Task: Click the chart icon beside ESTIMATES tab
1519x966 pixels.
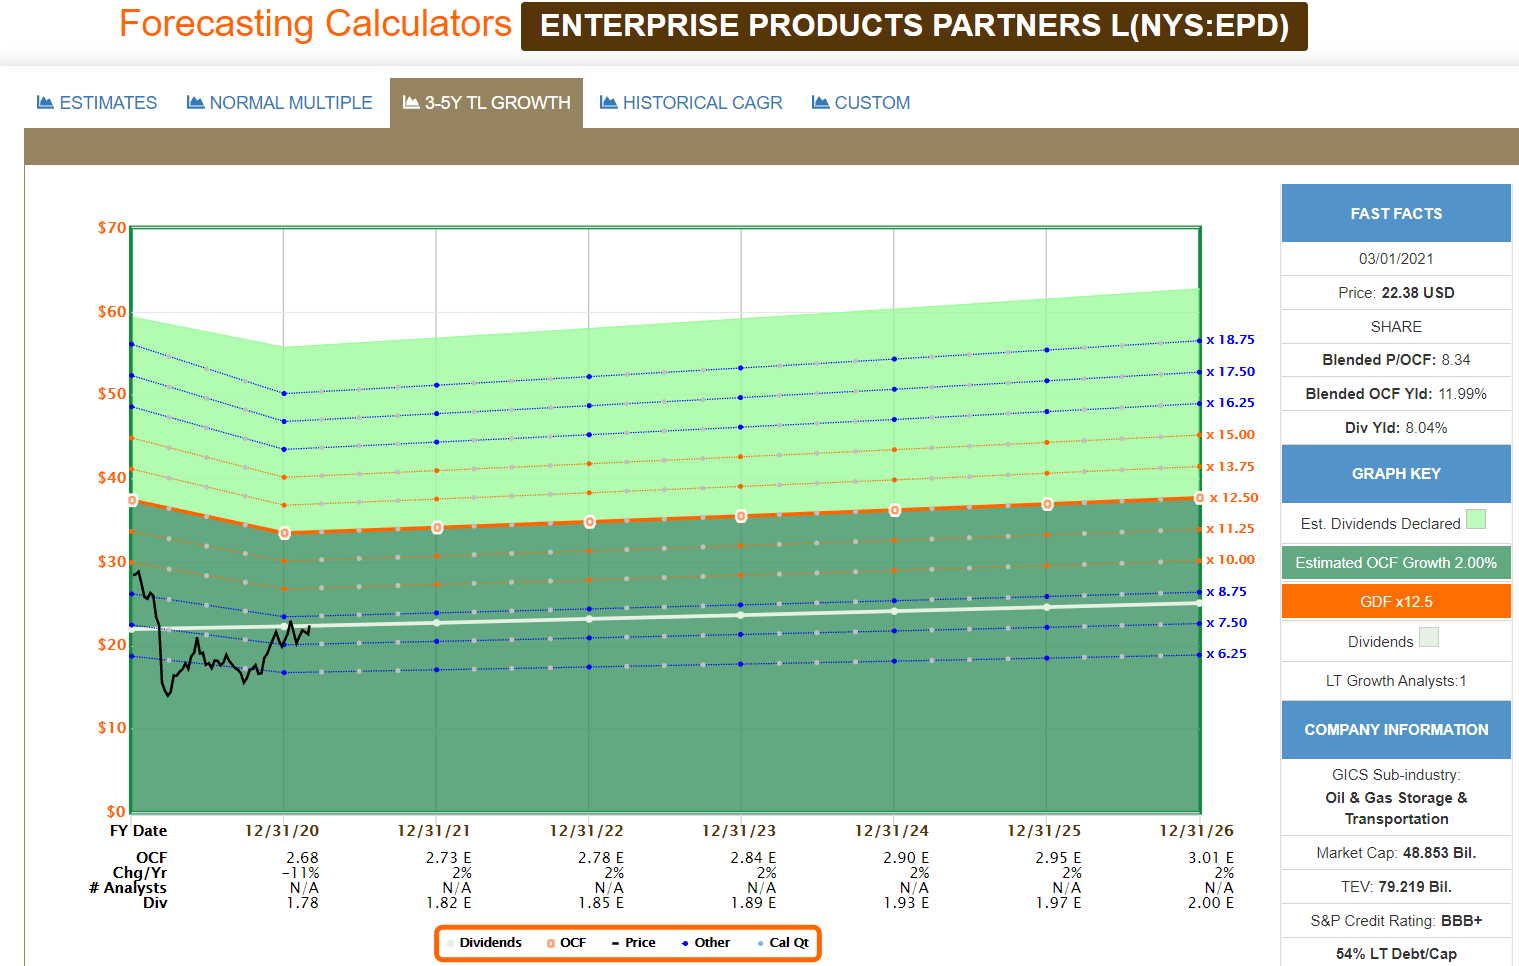Action: (44, 102)
